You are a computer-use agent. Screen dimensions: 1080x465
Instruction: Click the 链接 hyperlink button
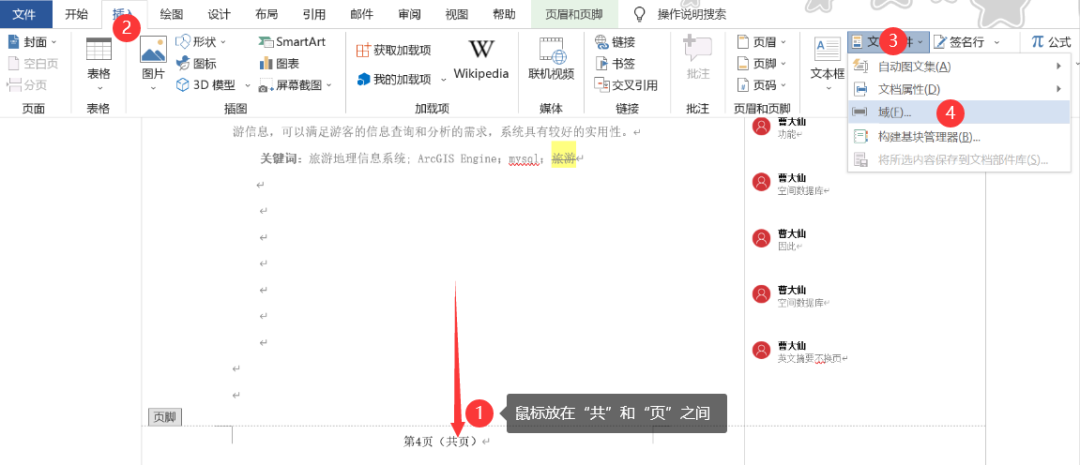pyautogui.click(x=615, y=42)
